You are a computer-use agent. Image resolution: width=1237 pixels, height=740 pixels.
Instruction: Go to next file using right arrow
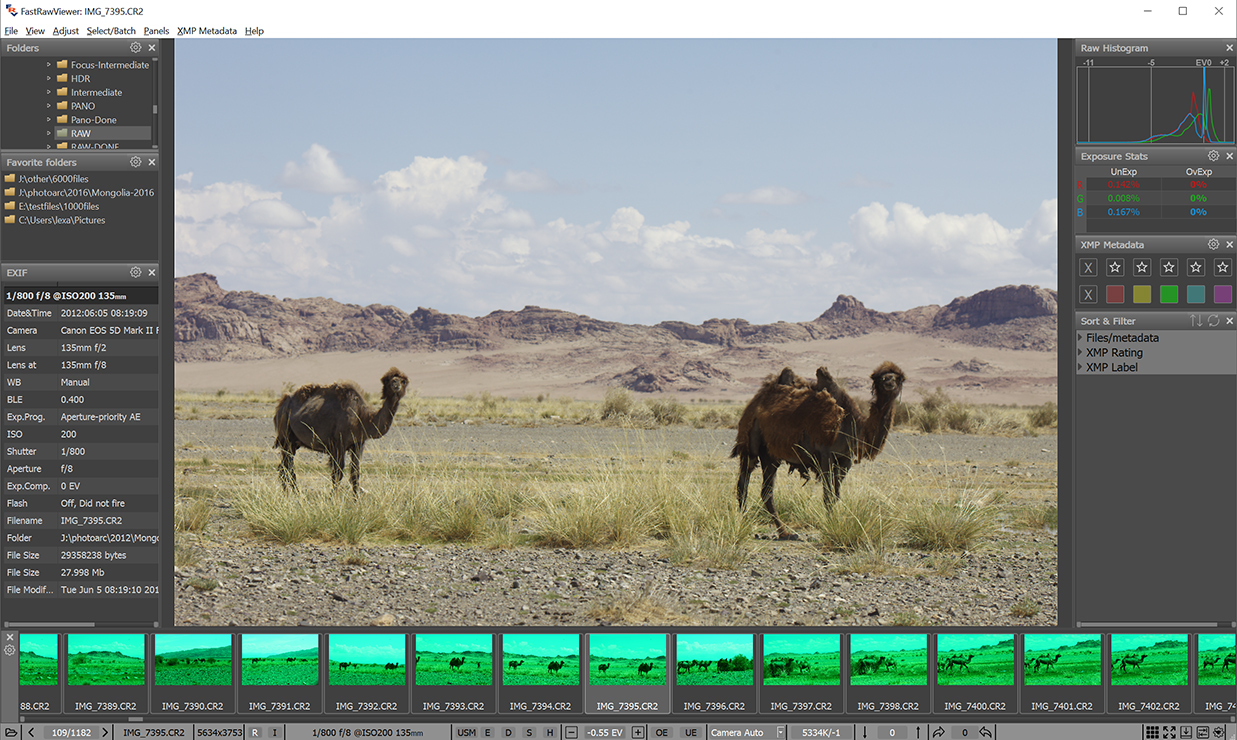105,732
